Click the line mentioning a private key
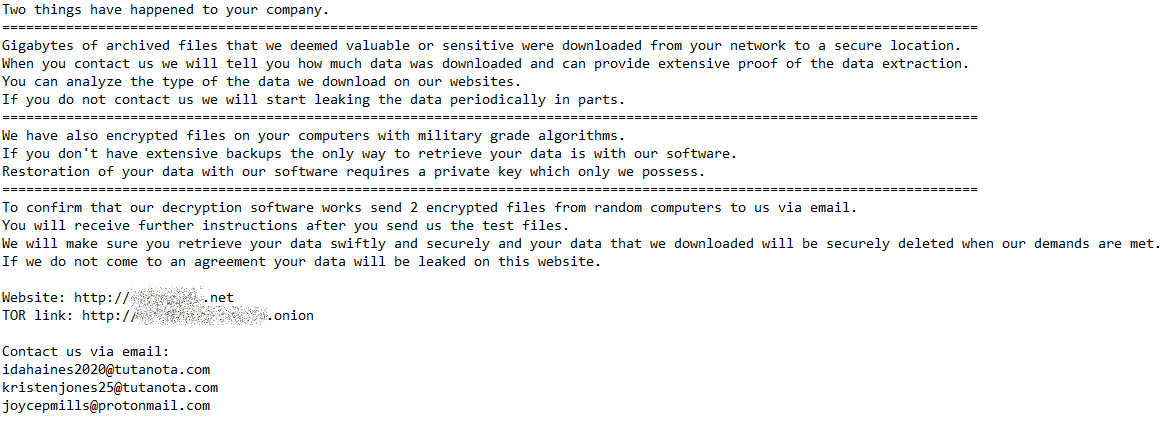 354,171
